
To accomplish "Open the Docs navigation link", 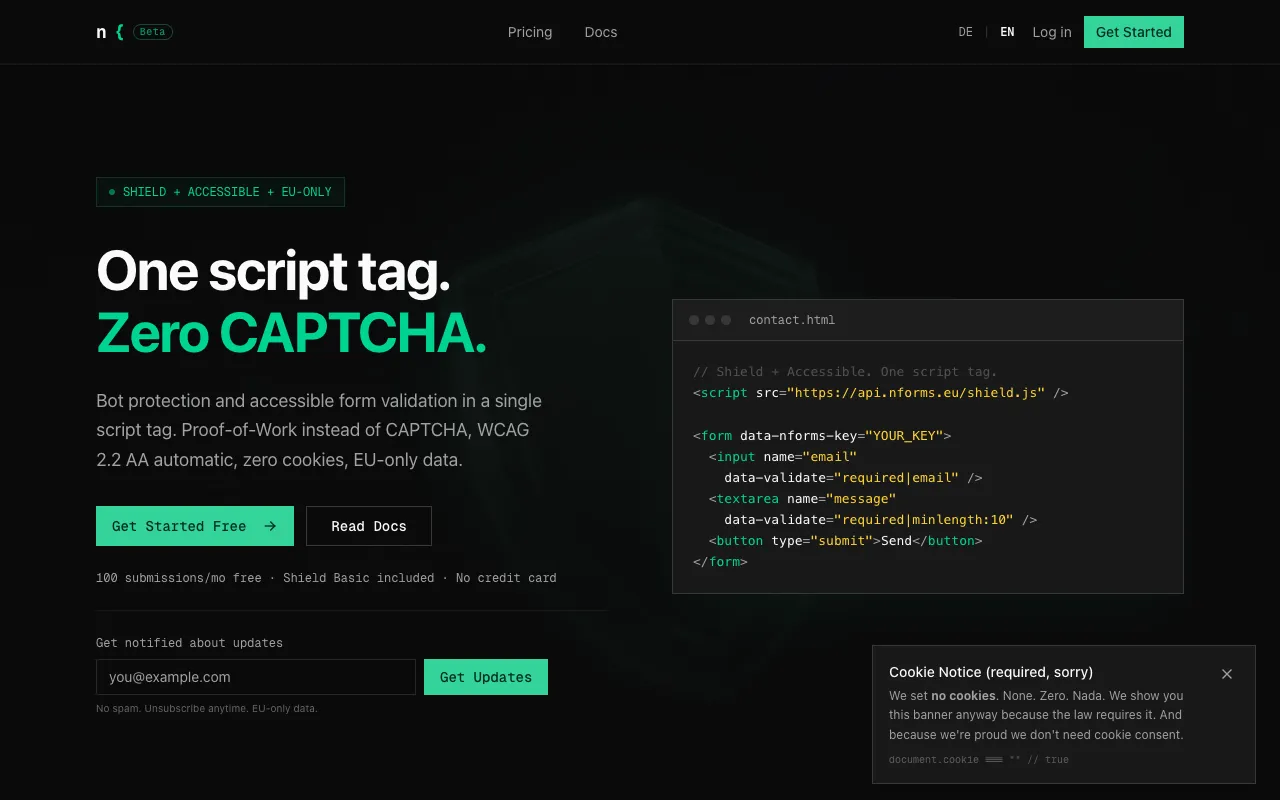I will 601,32.
